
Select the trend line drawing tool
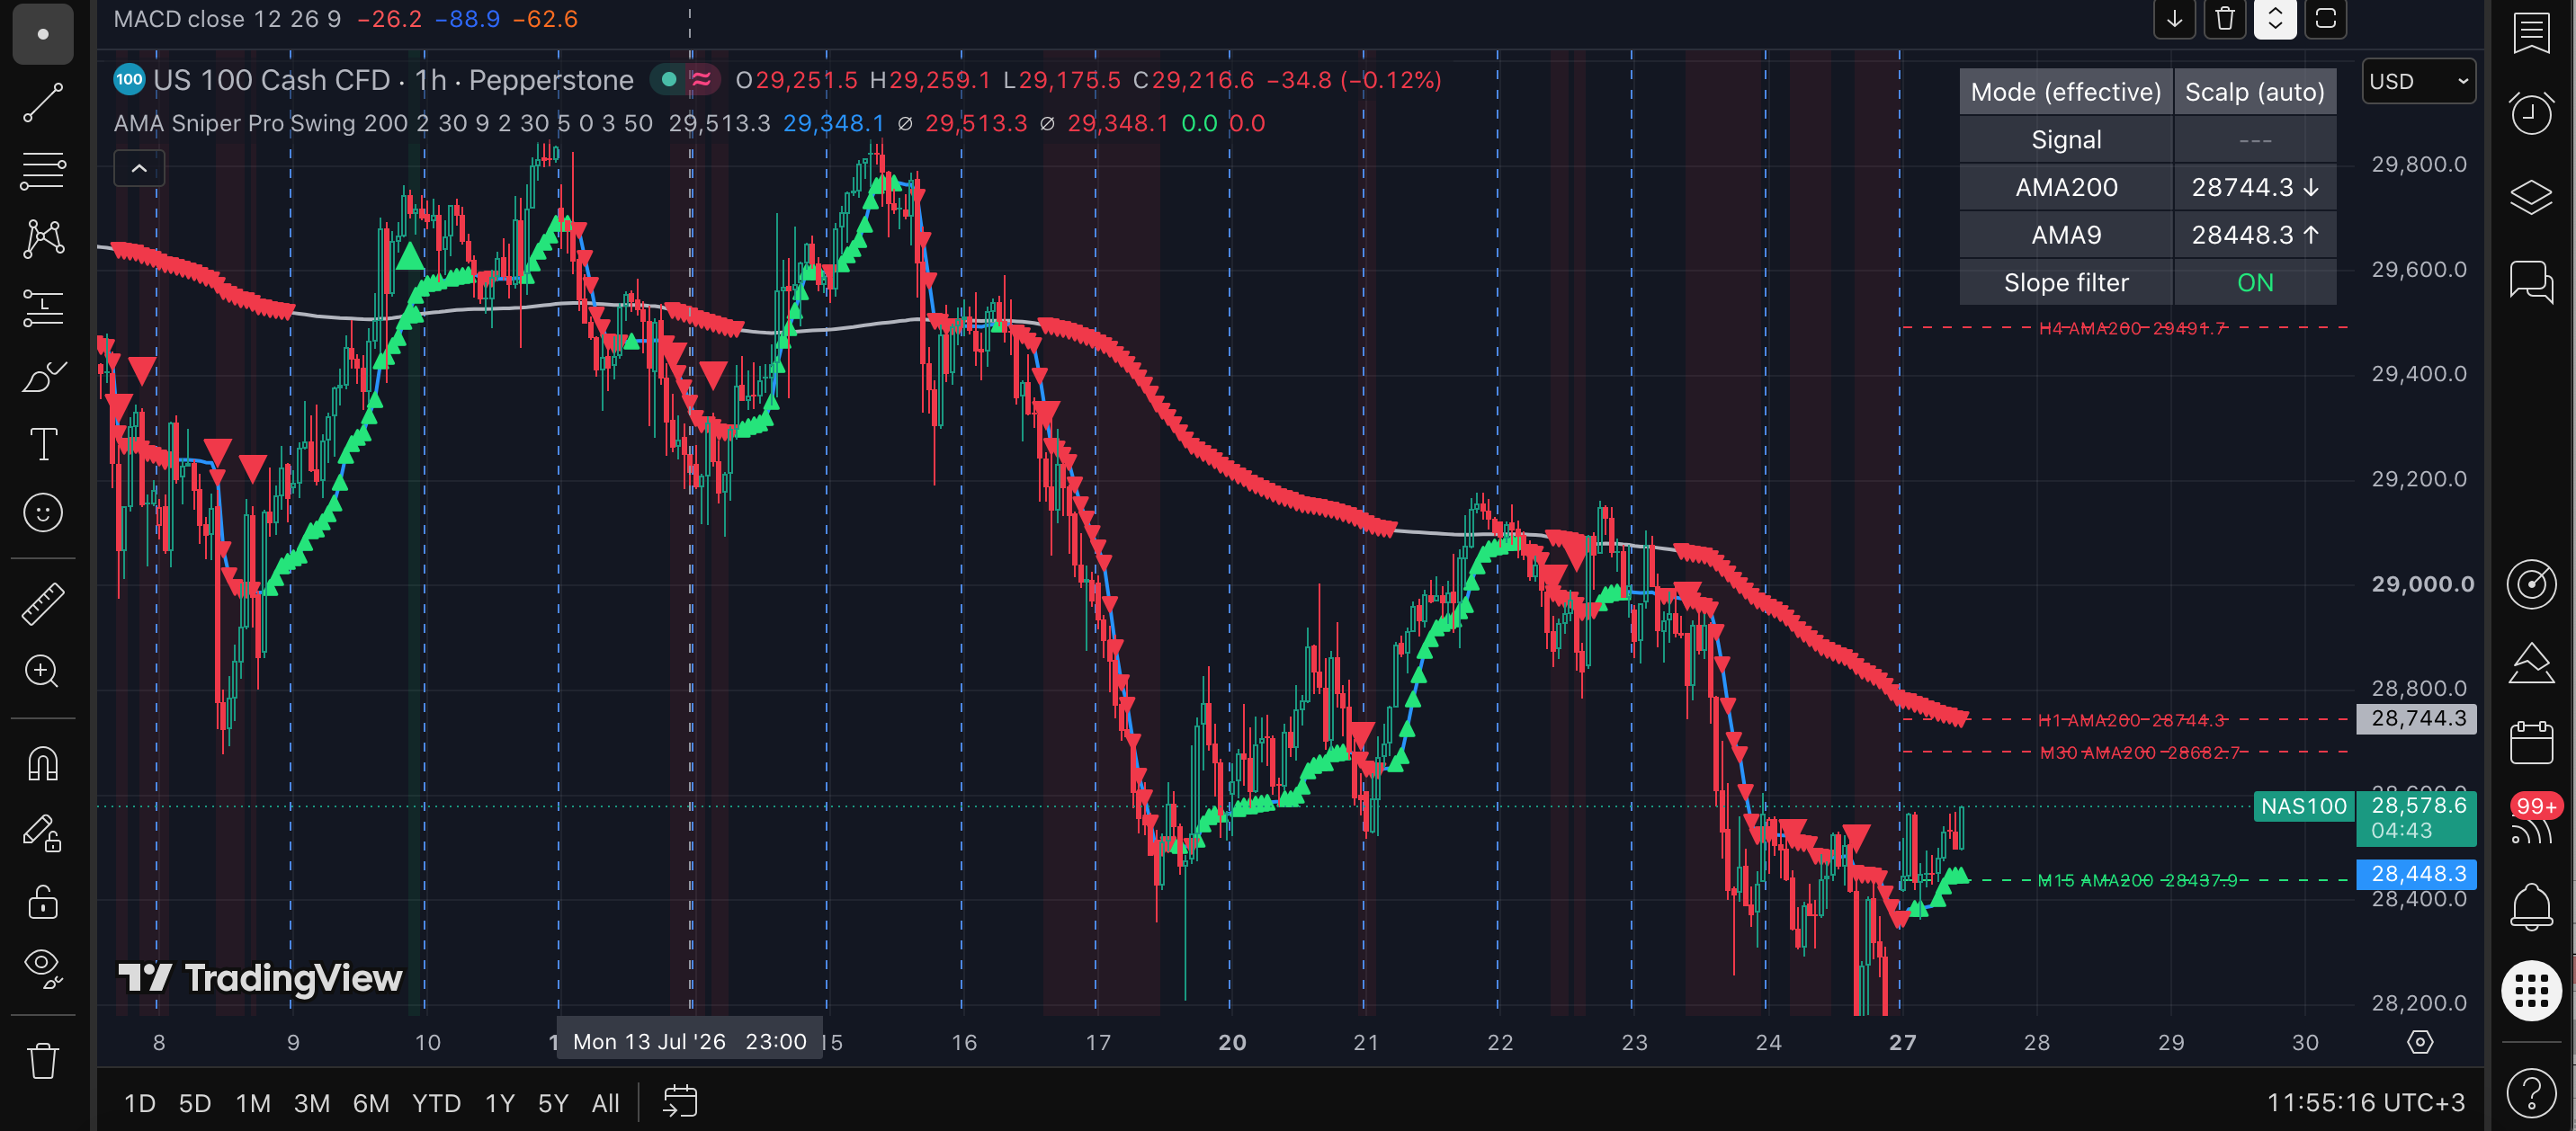tap(43, 103)
